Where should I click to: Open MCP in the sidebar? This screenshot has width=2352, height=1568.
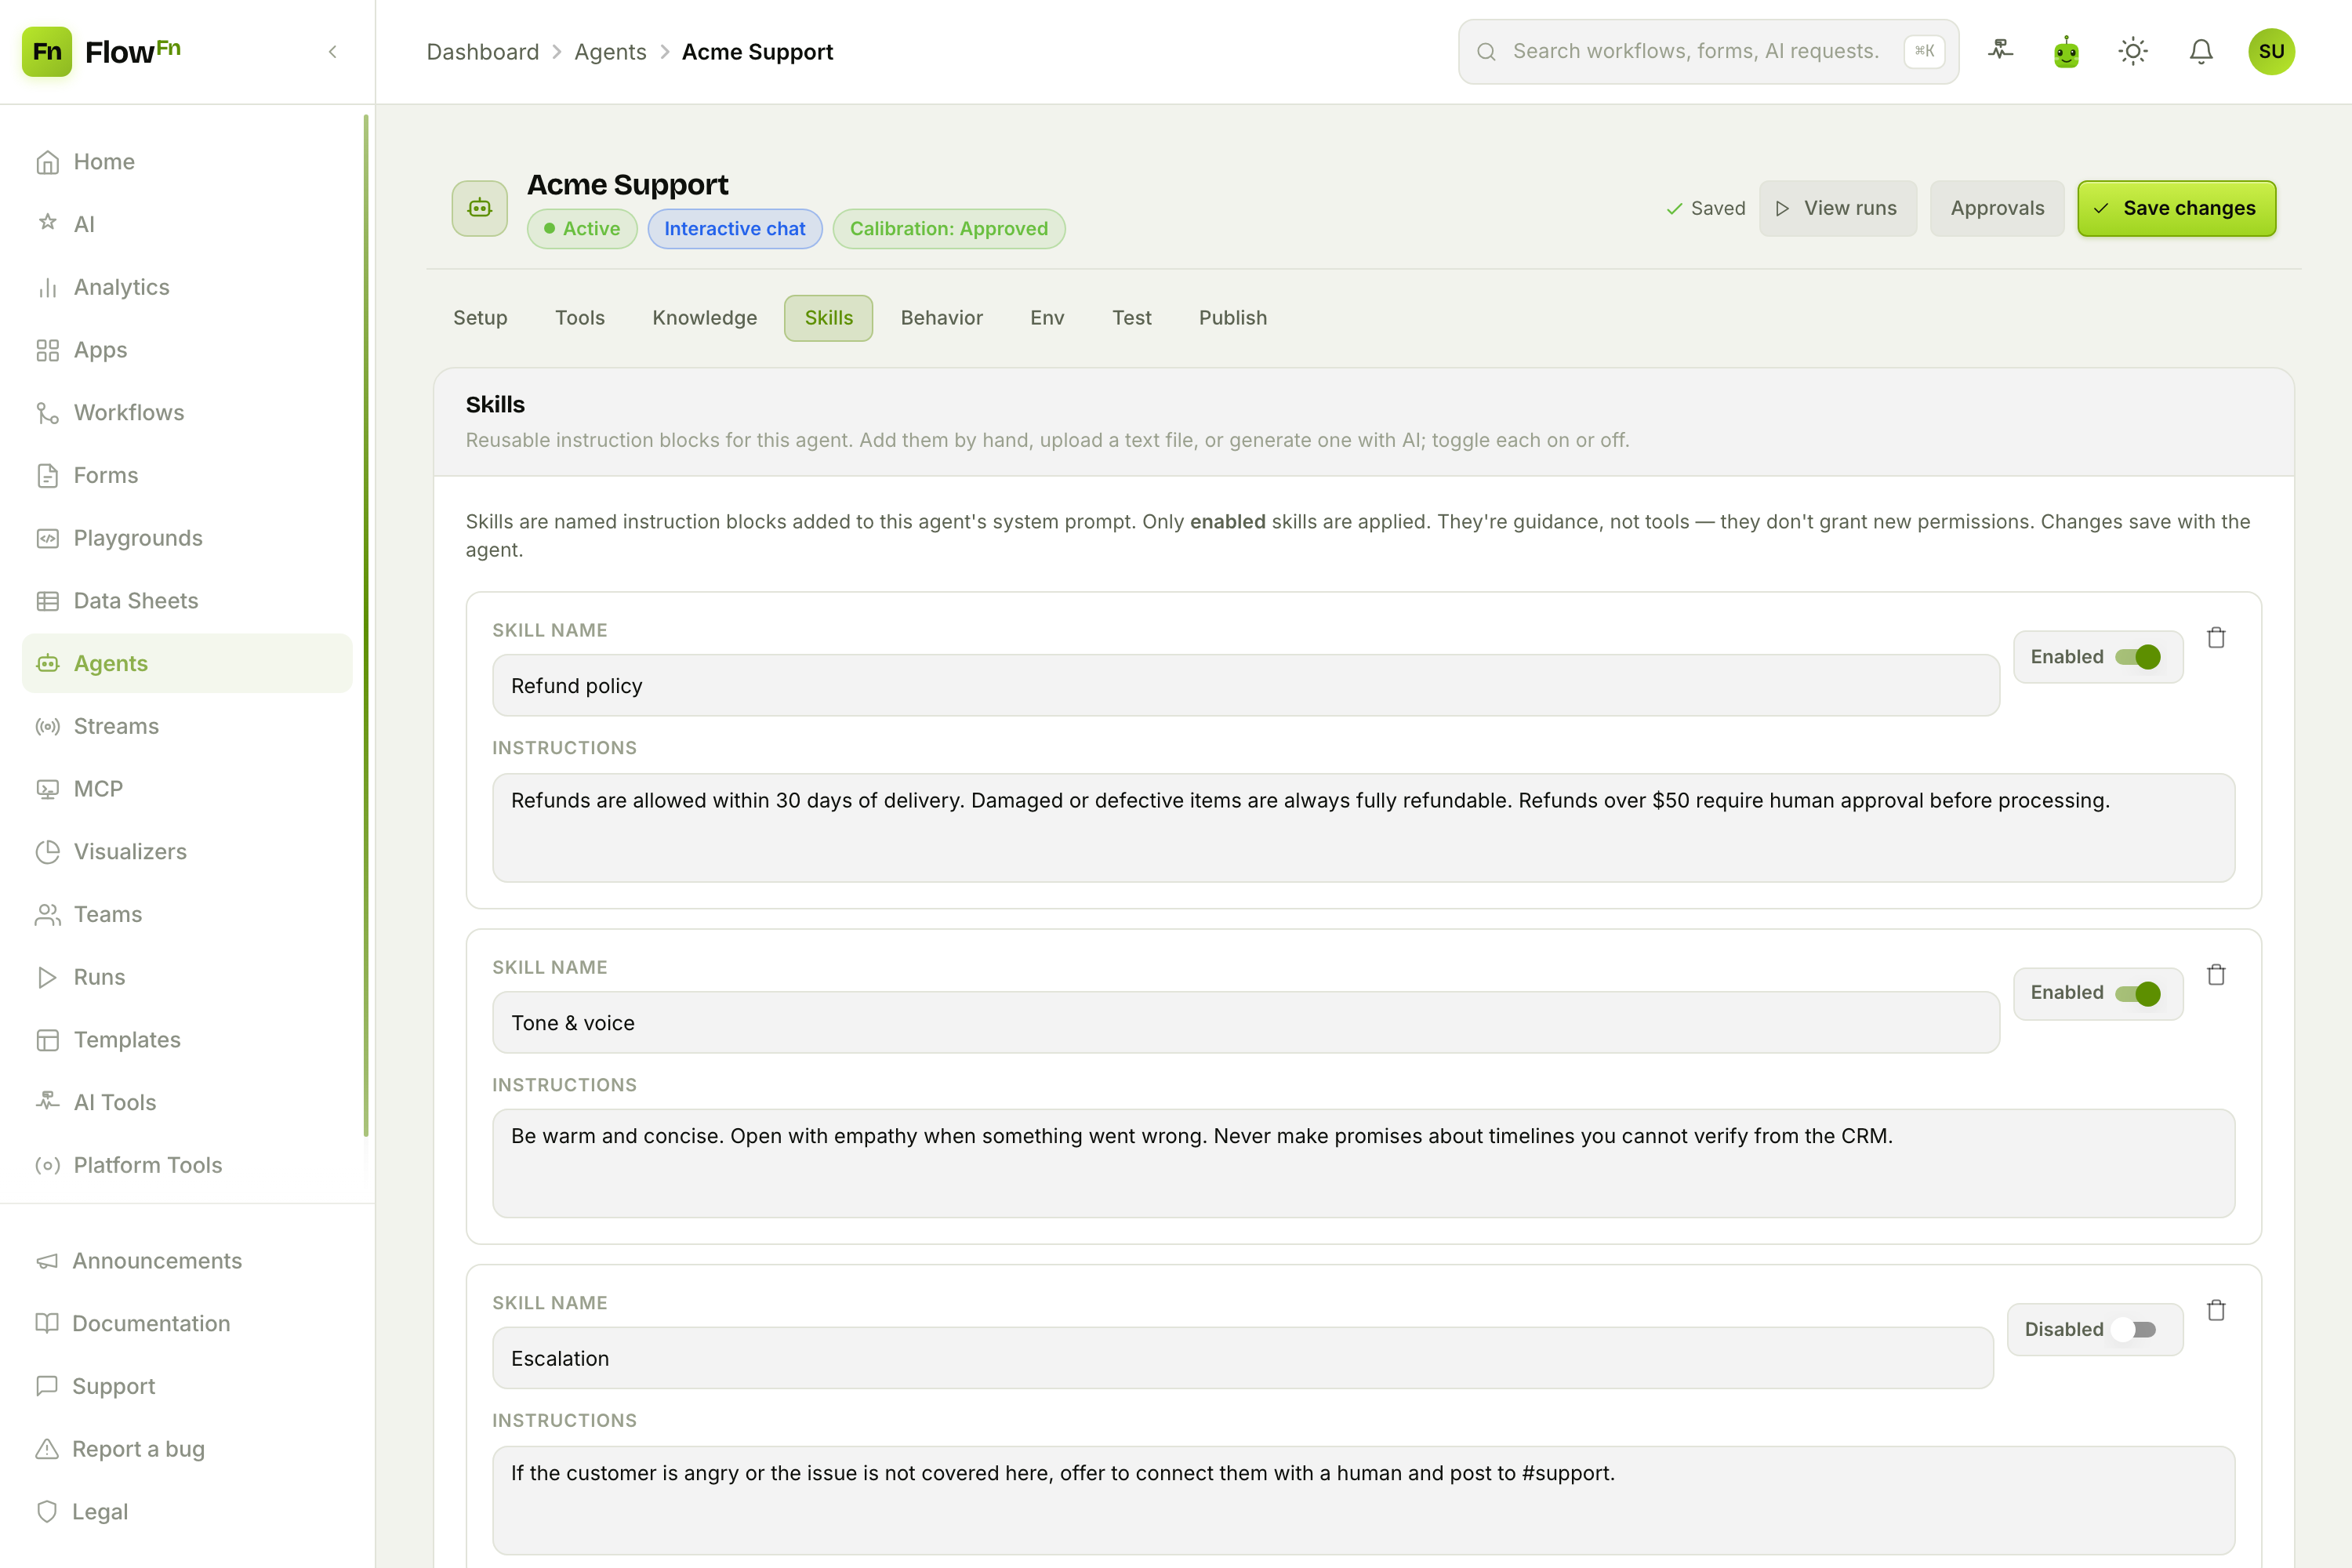(x=187, y=789)
